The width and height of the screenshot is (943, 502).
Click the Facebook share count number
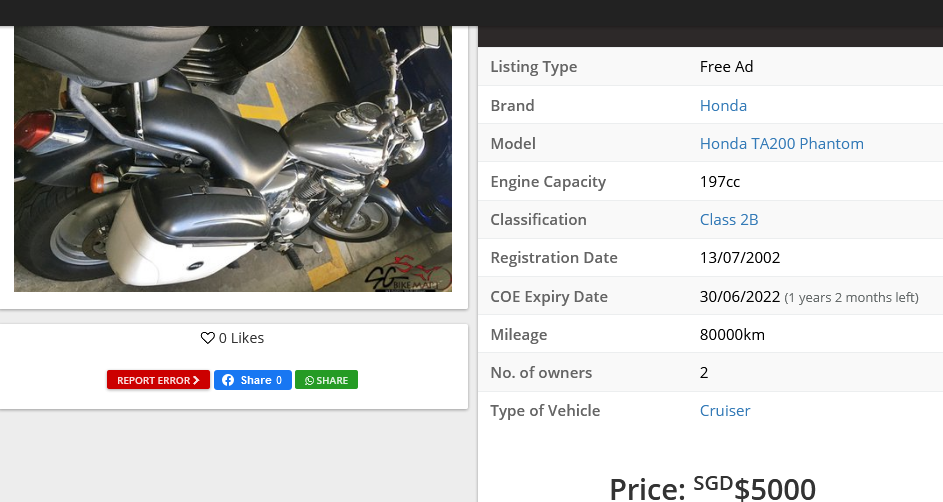279,380
